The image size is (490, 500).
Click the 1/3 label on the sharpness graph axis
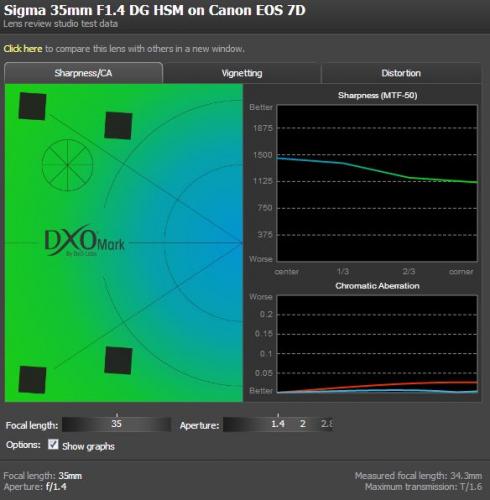pyautogui.click(x=343, y=271)
